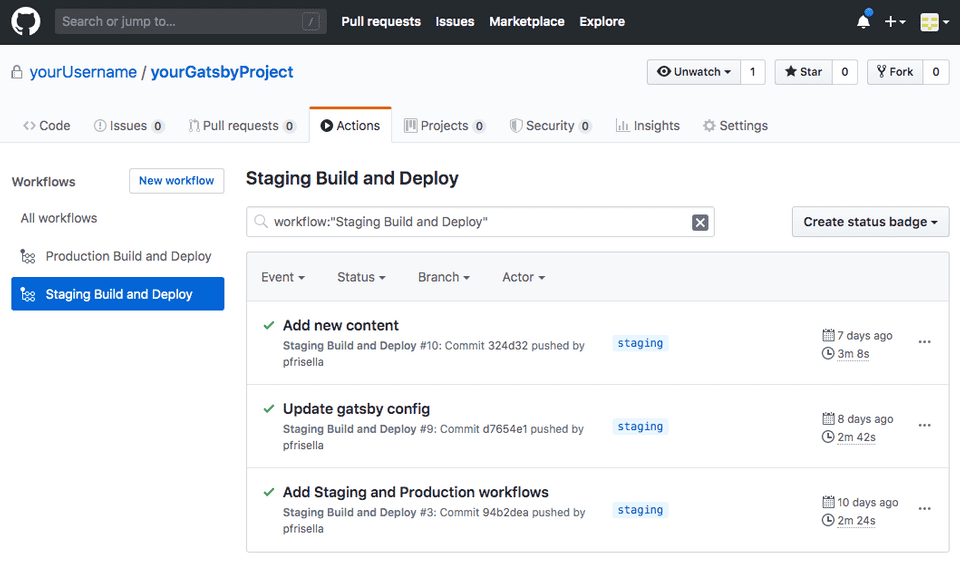
Task: Click success checkmark for Add new content
Action: tap(269, 325)
